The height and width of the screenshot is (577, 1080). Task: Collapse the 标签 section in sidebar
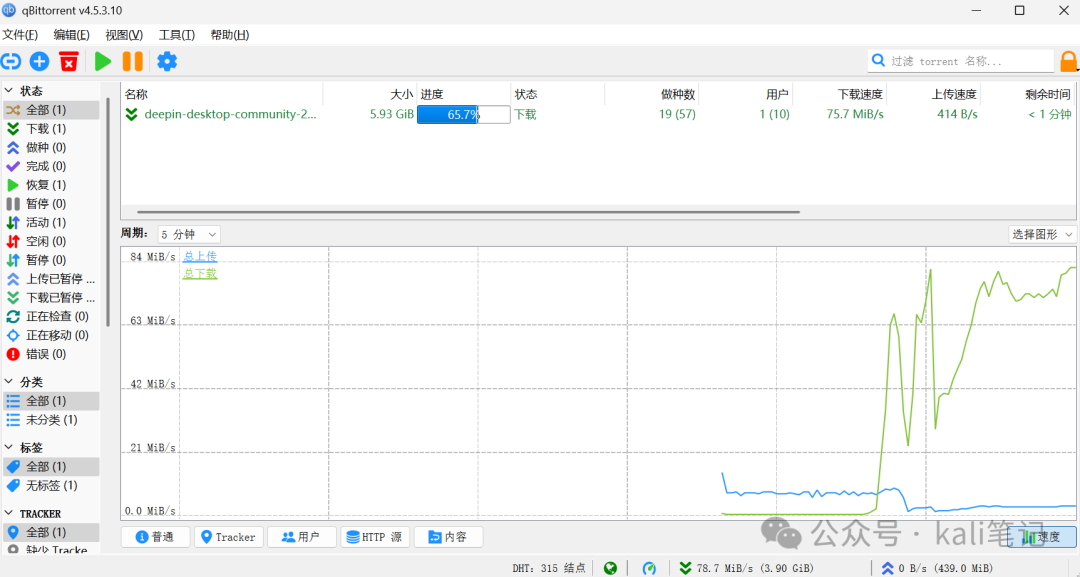pos(9,448)
